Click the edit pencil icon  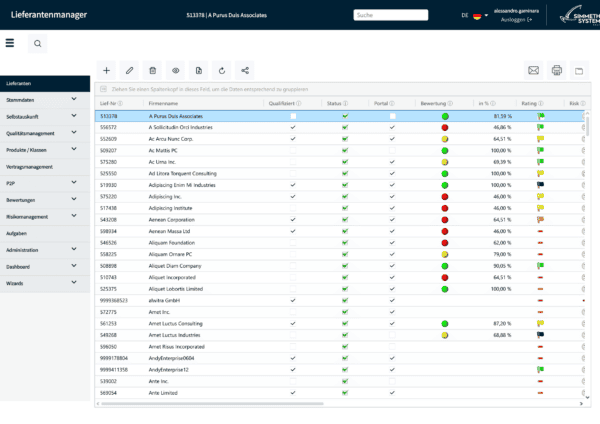[x=129, y=71]
